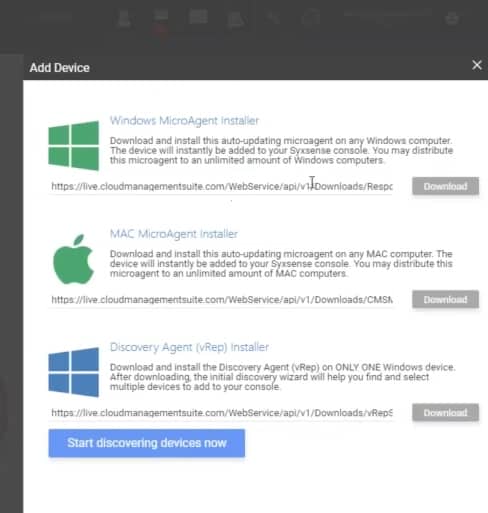Click the dimmed grid icon in top bar
The height and width of the screenshot is (513, 488).
click(198, 17)
